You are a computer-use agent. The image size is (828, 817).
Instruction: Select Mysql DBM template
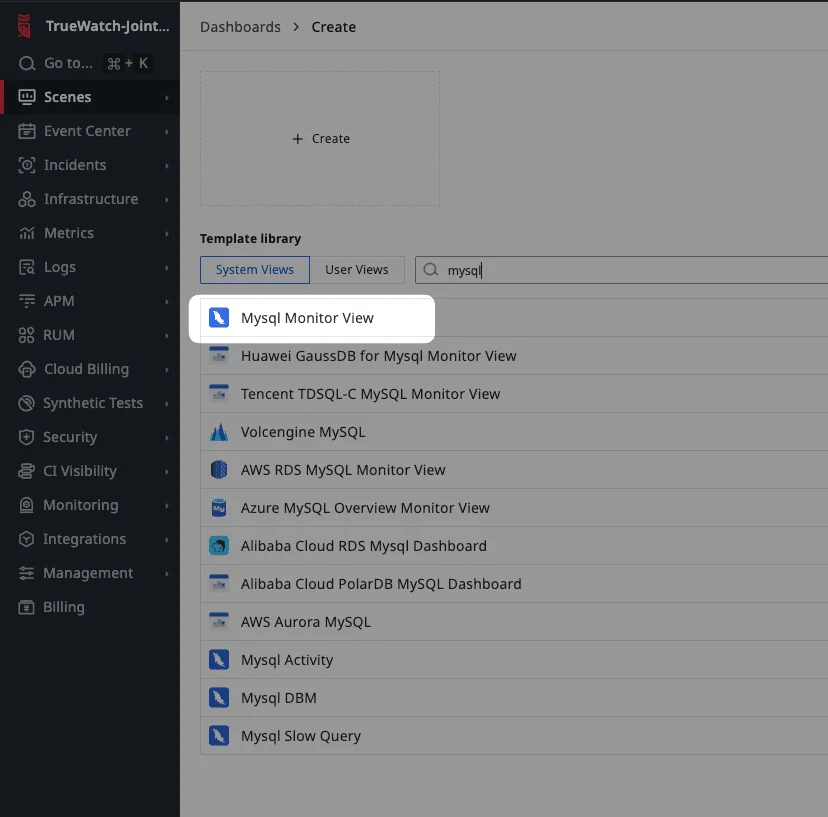coord(514,698)
